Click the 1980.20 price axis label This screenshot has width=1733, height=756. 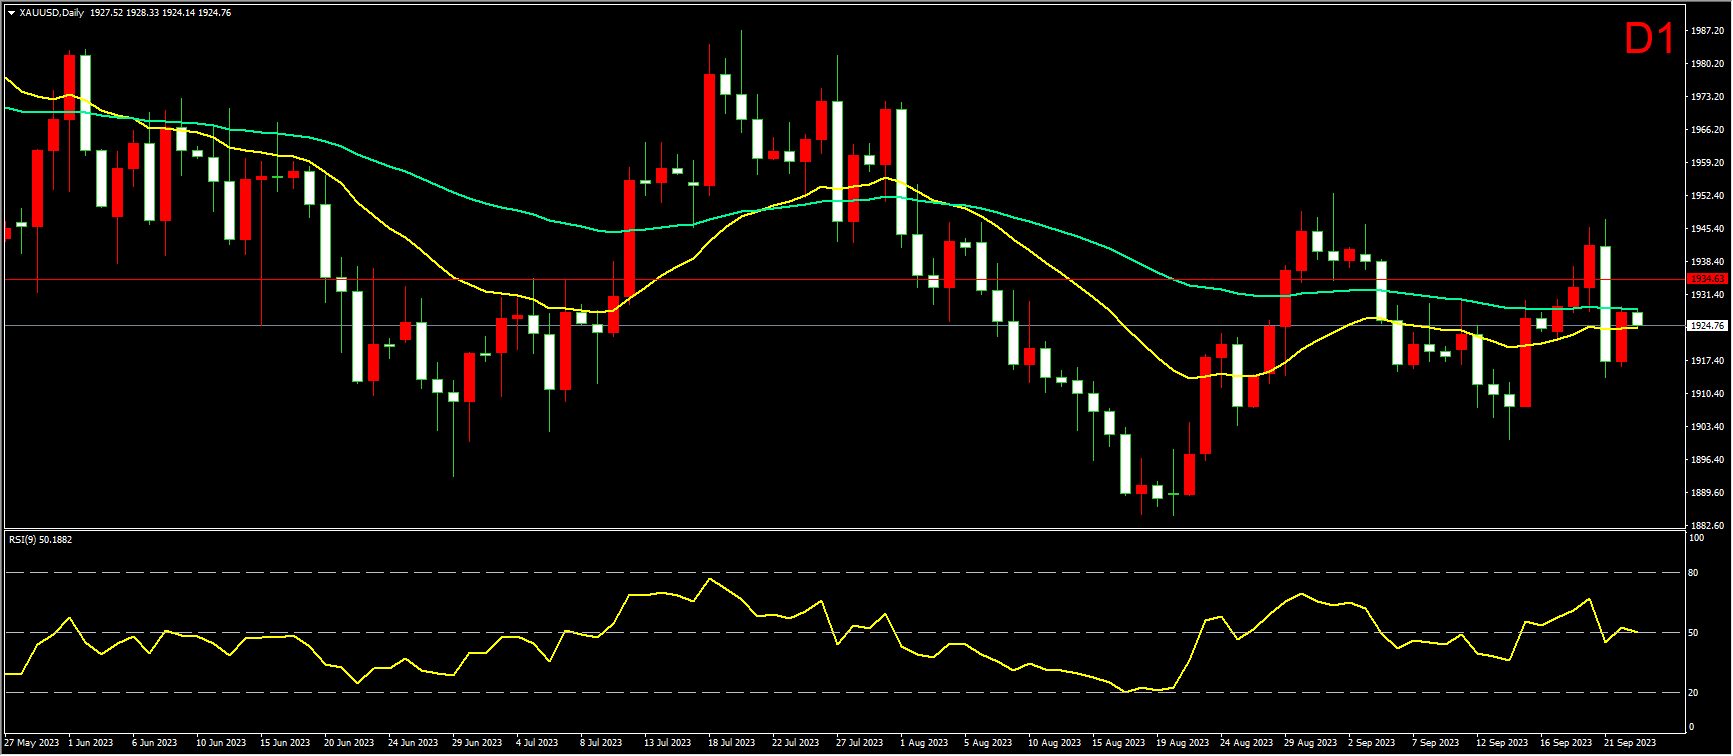pos(1706,64)
